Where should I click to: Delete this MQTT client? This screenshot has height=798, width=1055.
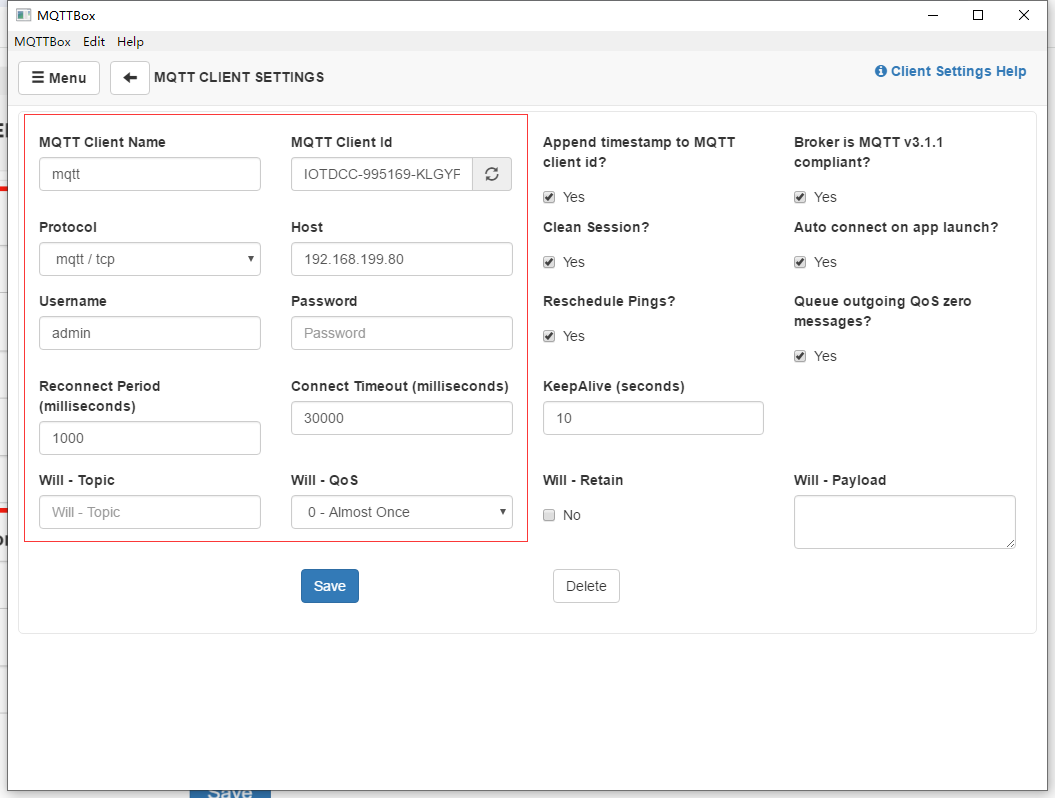tap(586, 586)
